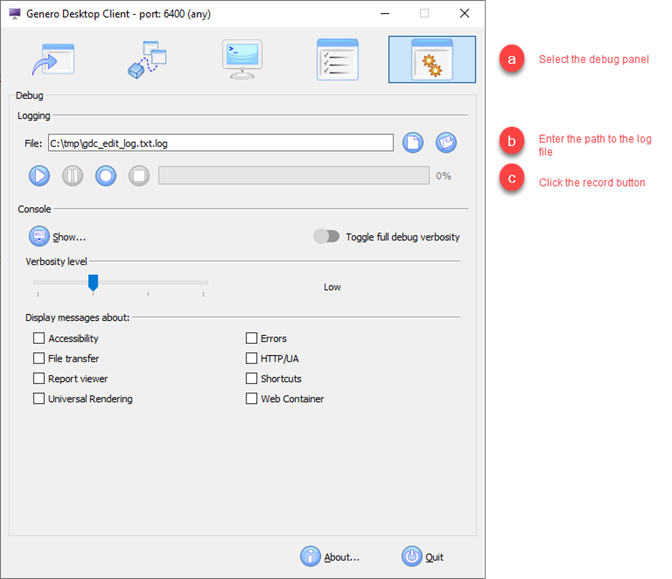672x579 pixels.
Task: Click the 'Low' verbosity level label
Action: tap(332, 287)
